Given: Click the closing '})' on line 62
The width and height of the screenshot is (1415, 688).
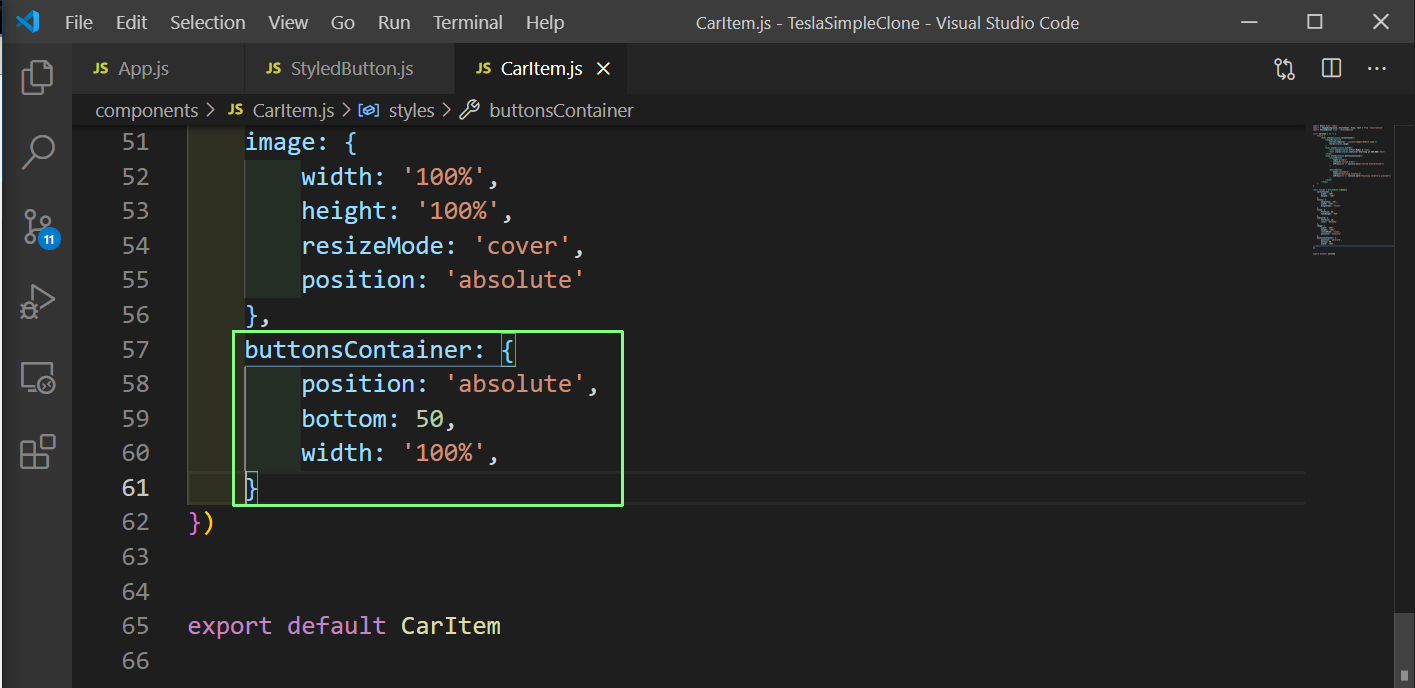Looking at the screenshot, I should point(201,522).
